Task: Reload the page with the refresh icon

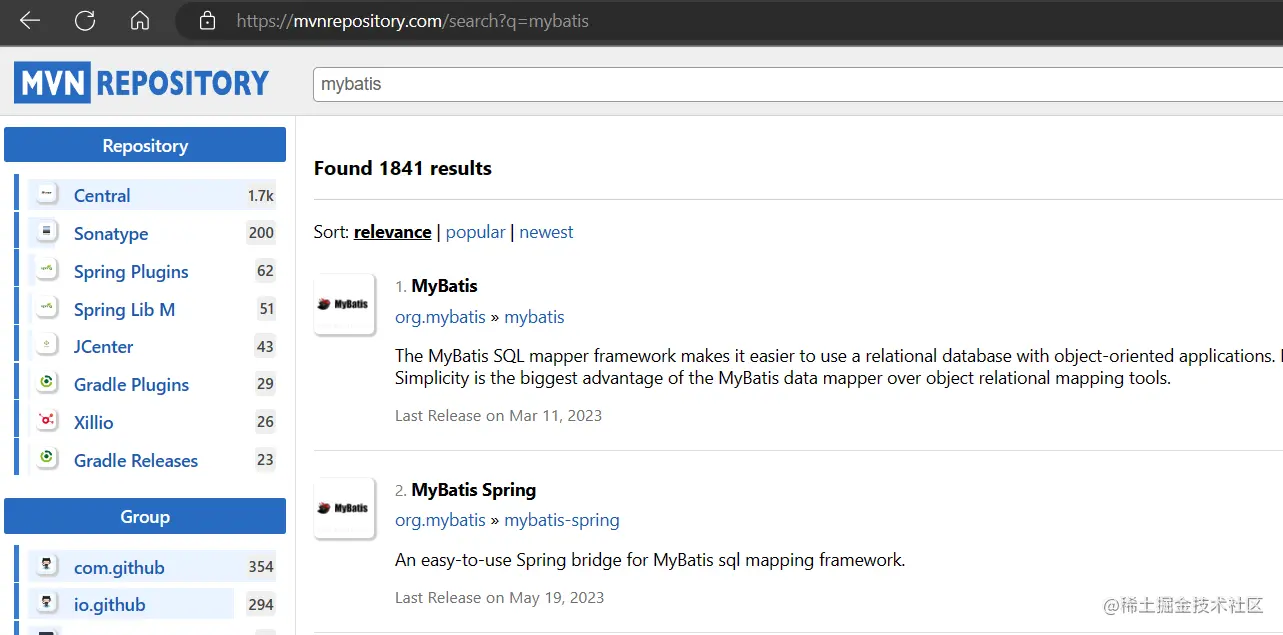Action: [x=86, y=20]
